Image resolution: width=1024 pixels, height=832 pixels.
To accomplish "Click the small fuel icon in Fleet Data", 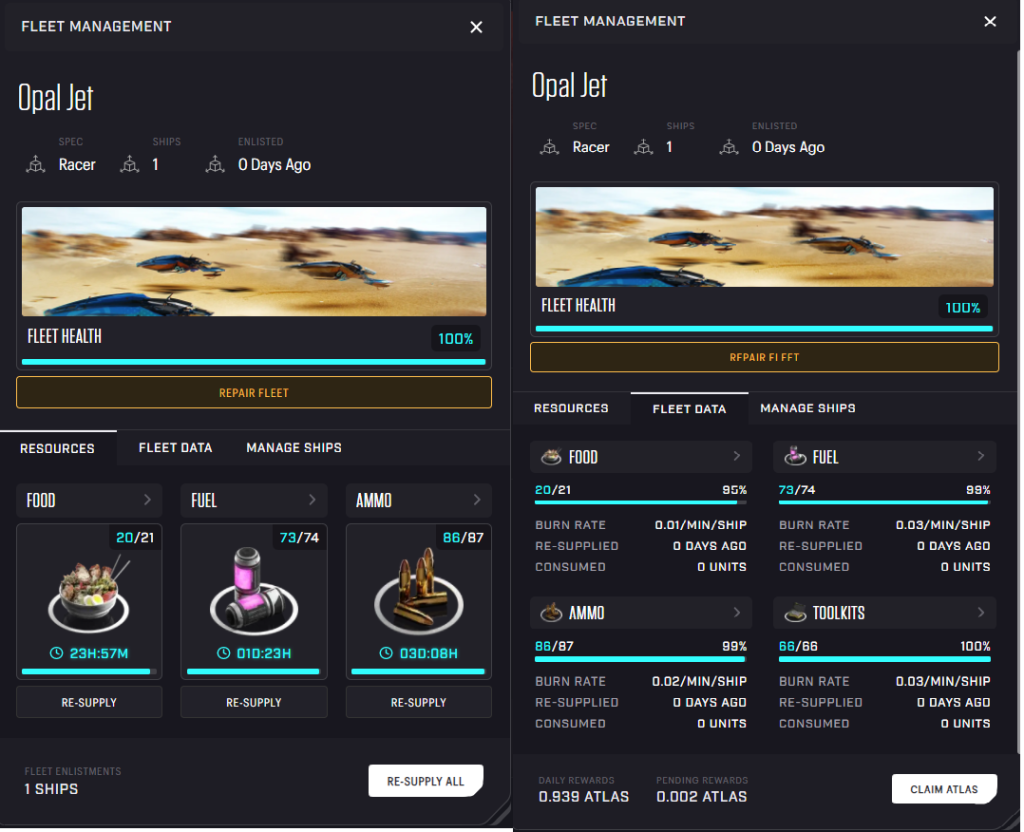I will 796,457.
